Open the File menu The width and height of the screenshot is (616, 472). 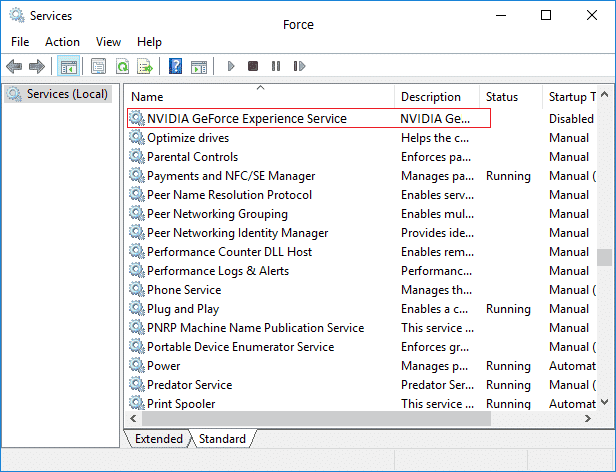(20, 42)
